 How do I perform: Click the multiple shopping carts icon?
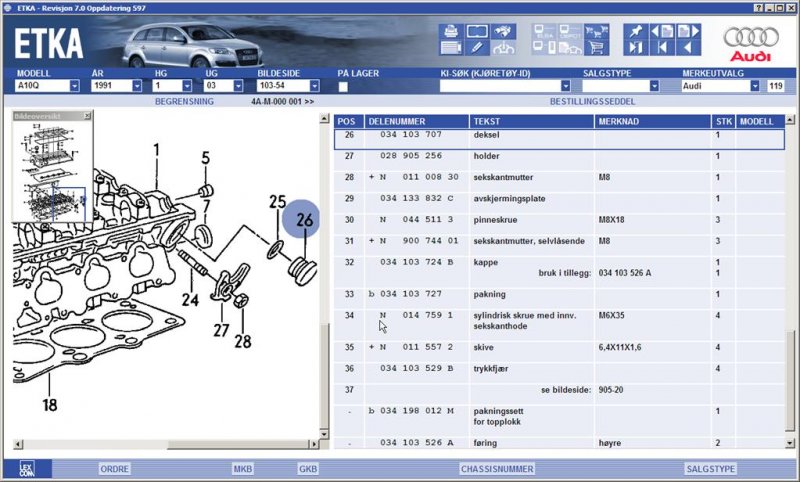[x=596, y=32]
